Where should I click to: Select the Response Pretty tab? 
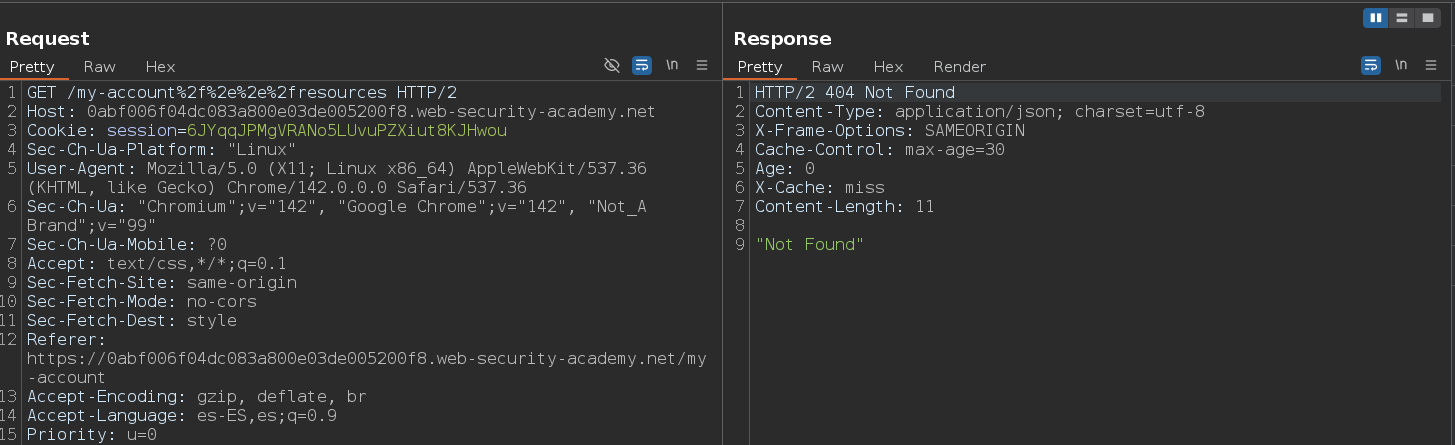[760, 67]
